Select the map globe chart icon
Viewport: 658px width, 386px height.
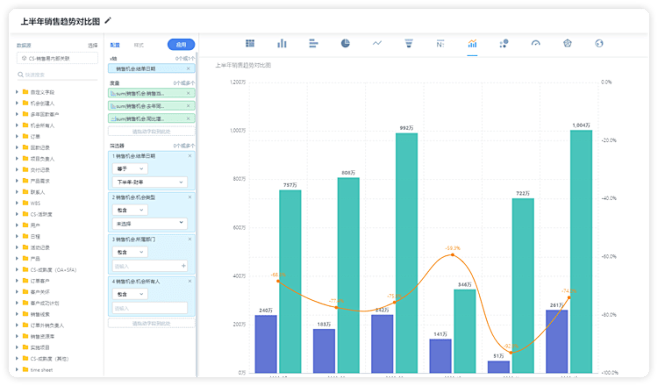pos(599,43)
